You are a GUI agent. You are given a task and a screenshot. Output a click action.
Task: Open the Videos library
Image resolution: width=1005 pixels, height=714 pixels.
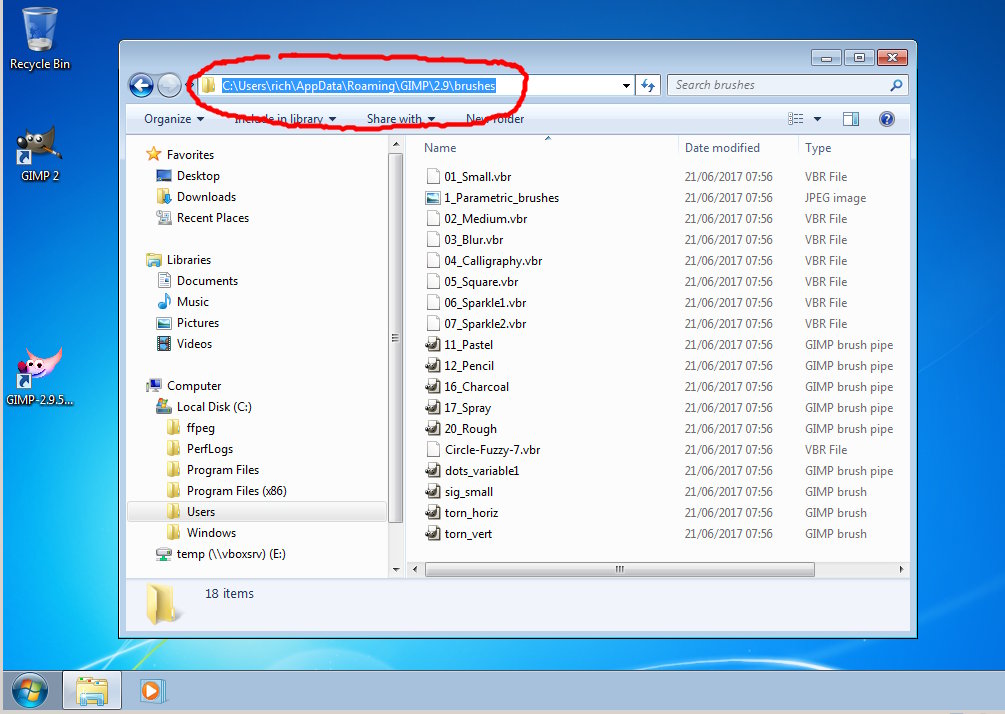[194, 344]
